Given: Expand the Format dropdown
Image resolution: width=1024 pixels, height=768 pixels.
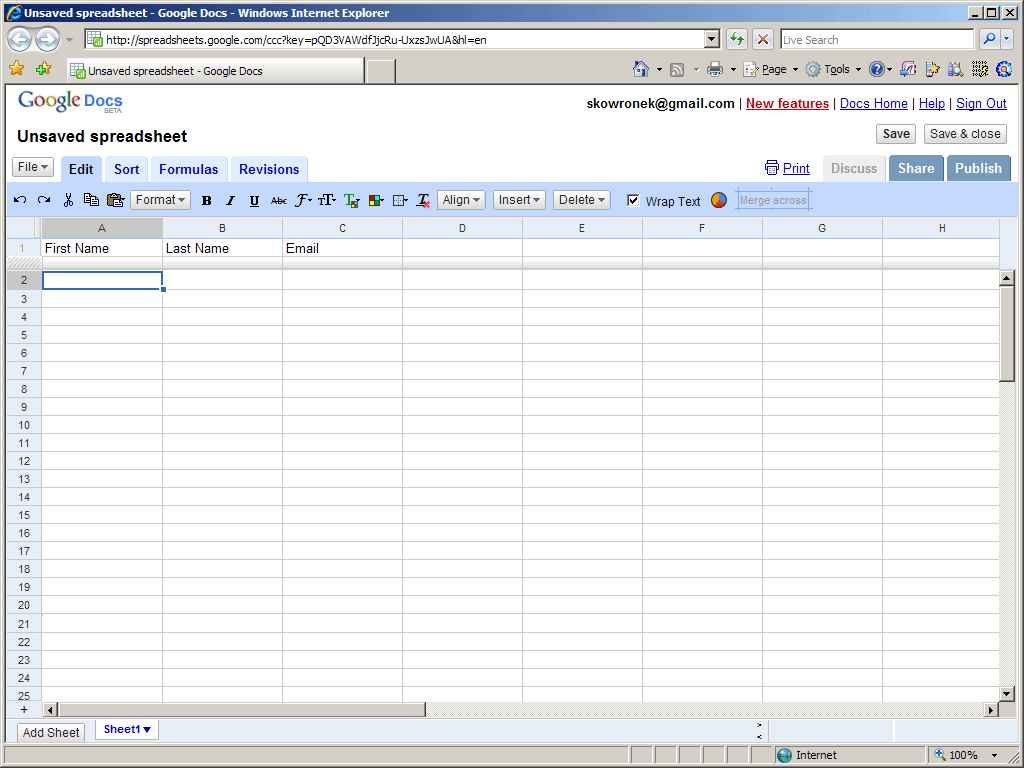Looking at the screenshot, I should point(160,200).
